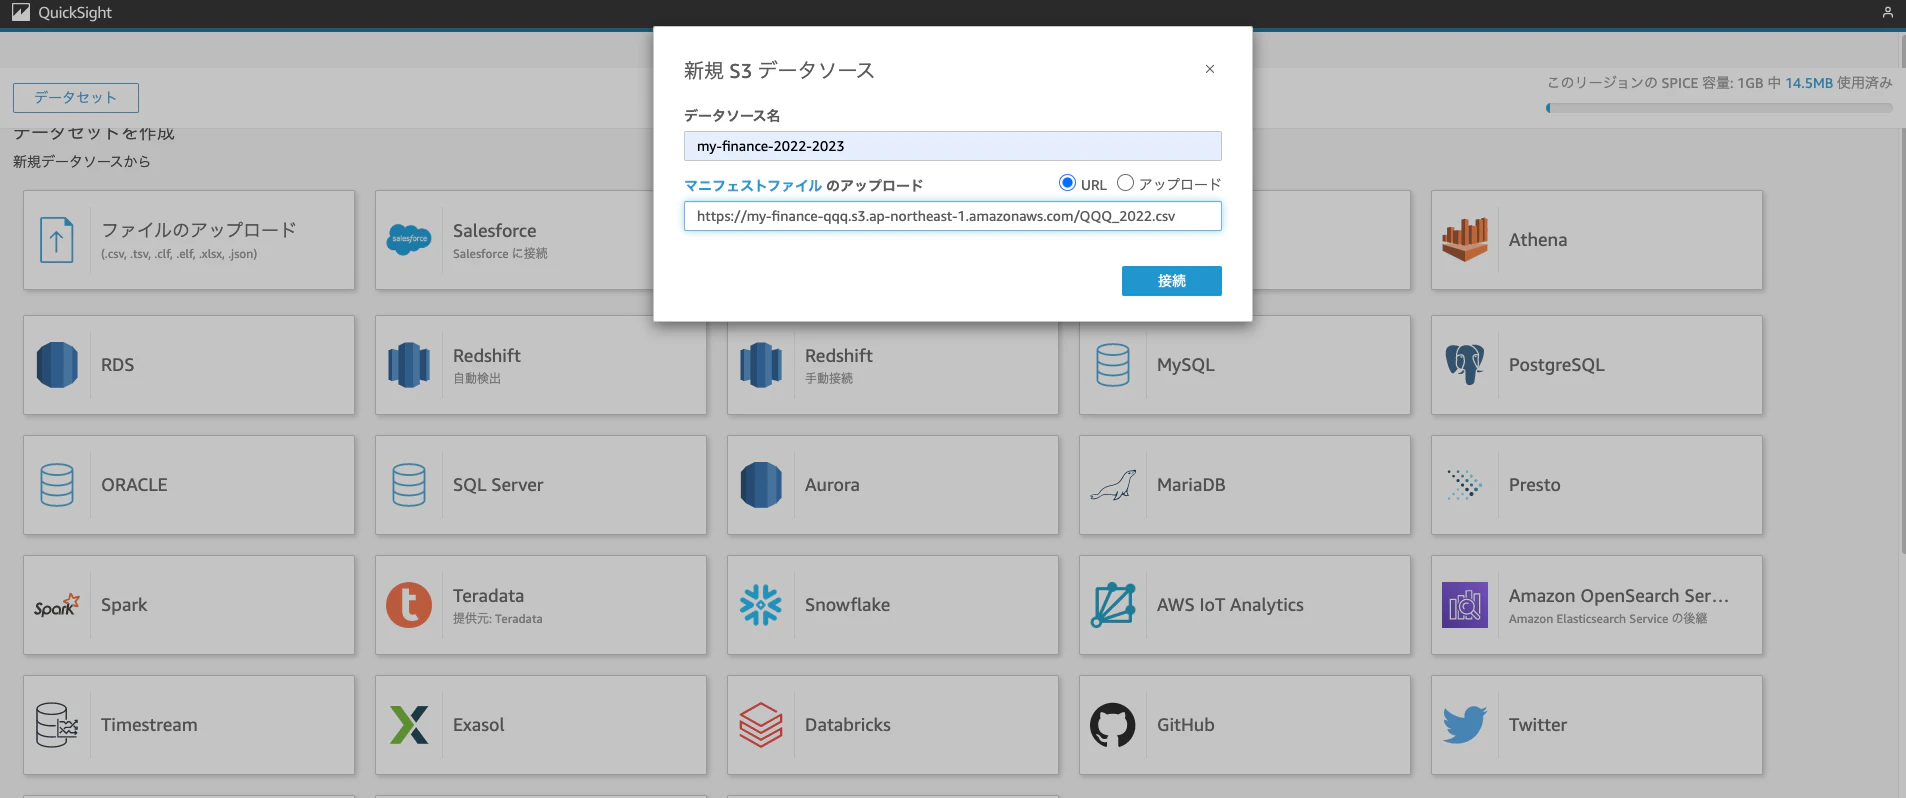Click the Timestream icon
Viewport: 1906px width, 798px height.
(x=57, y=725)
